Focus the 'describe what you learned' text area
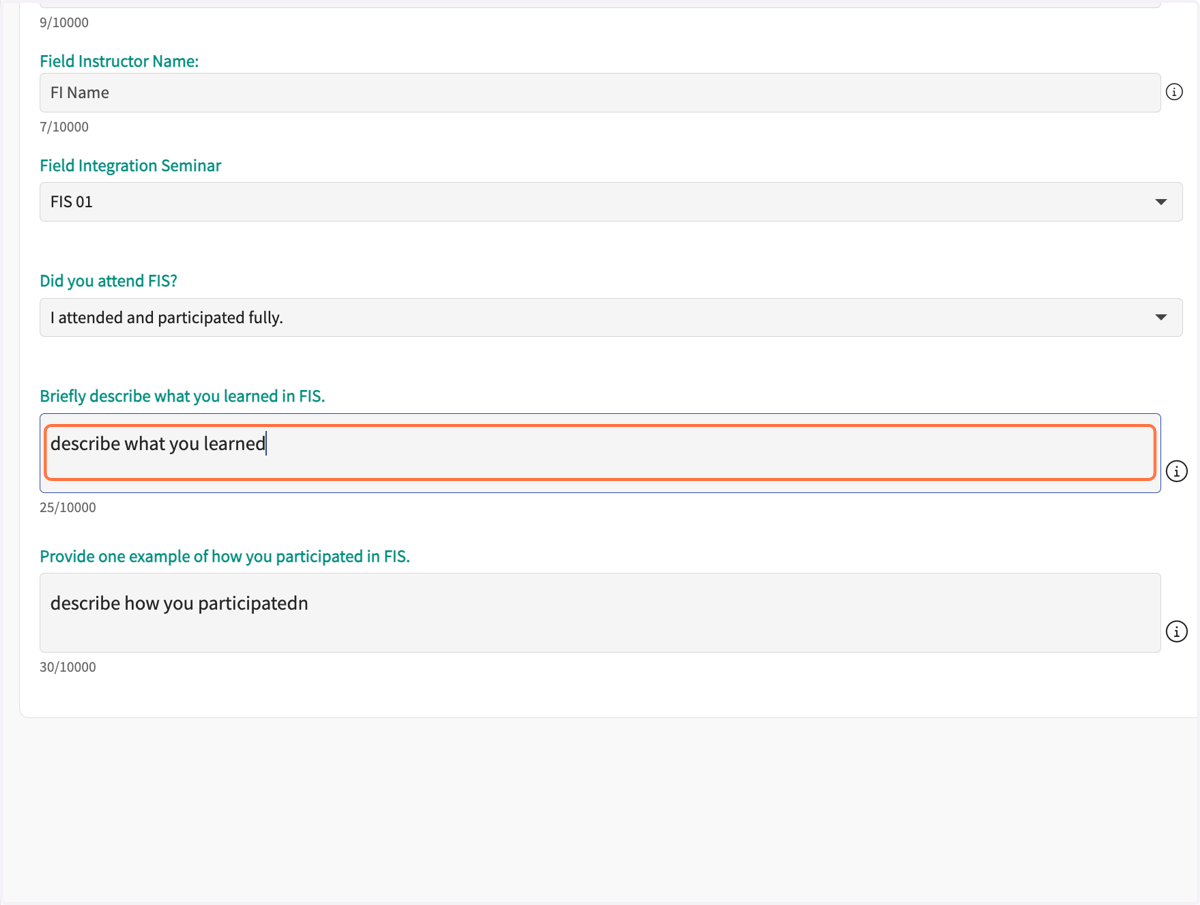 click(600, 453)
